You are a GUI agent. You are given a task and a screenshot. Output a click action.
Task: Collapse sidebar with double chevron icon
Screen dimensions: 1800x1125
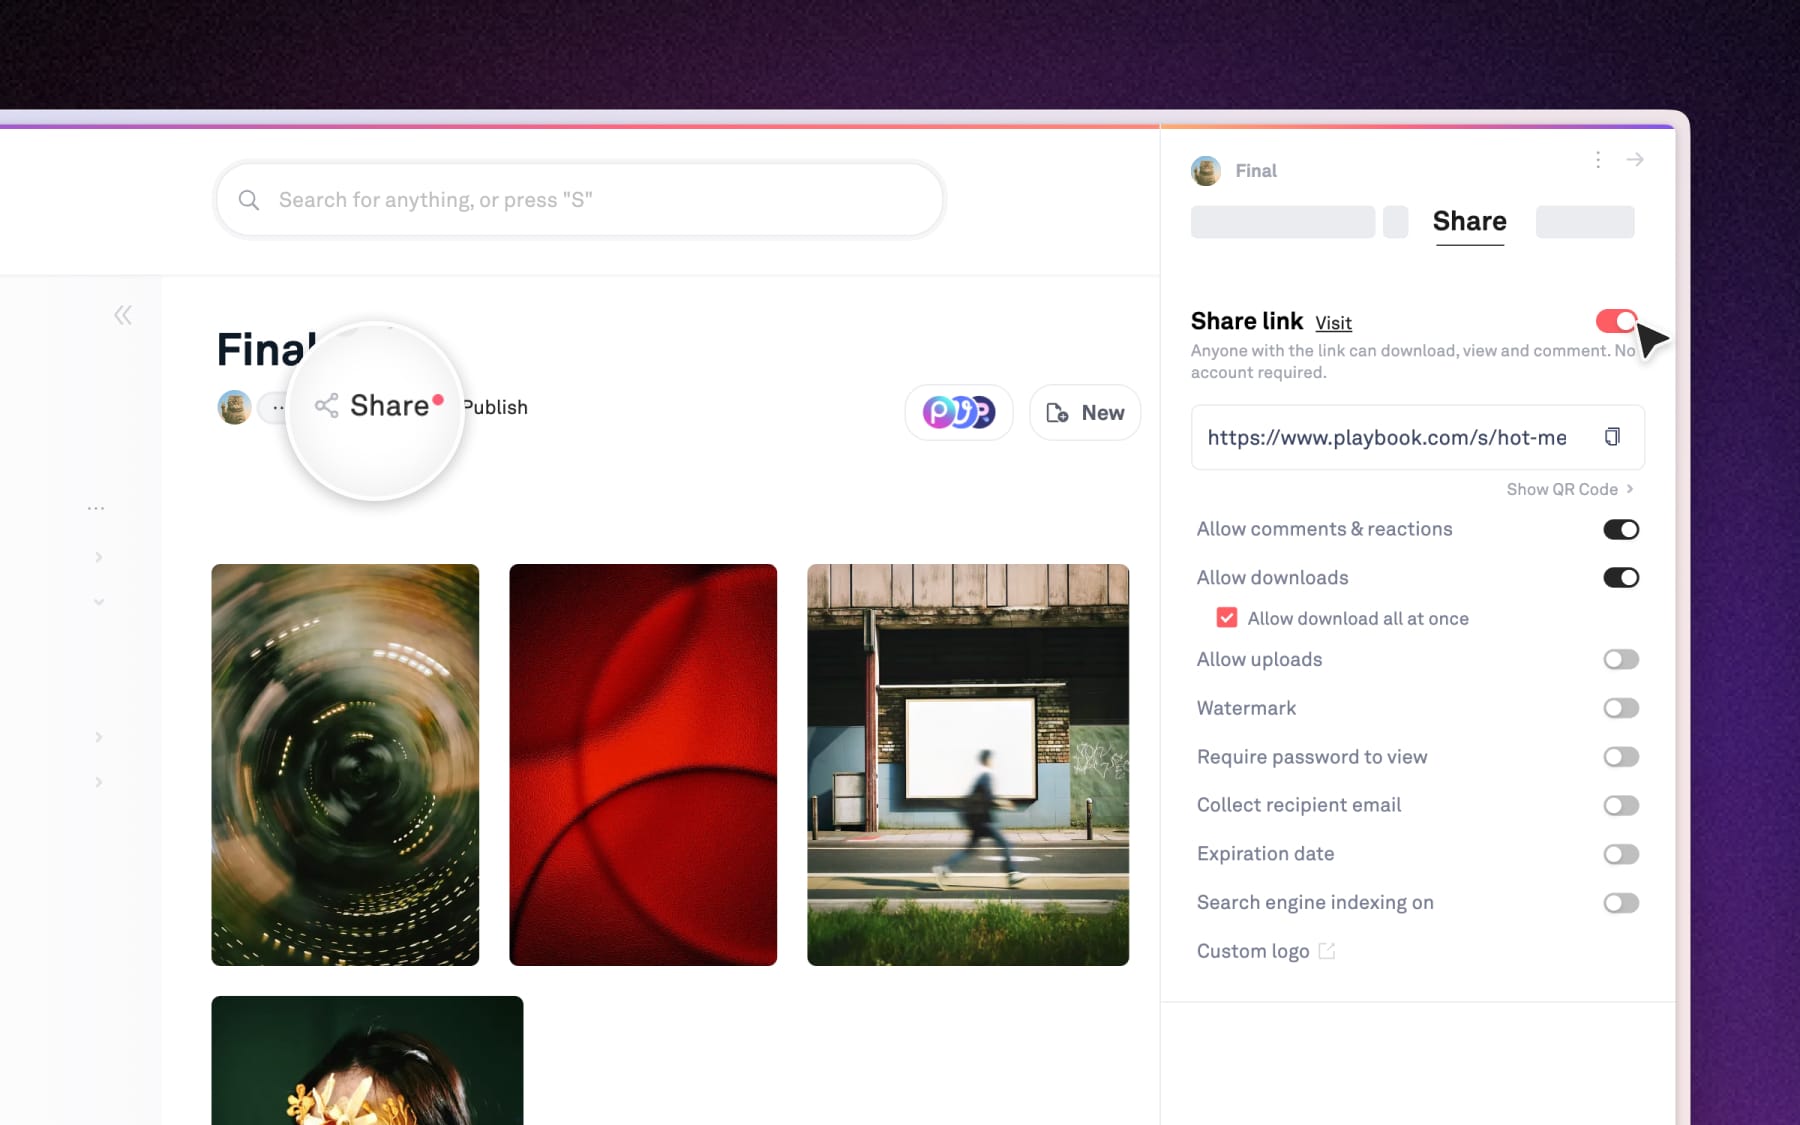point(123,316)
